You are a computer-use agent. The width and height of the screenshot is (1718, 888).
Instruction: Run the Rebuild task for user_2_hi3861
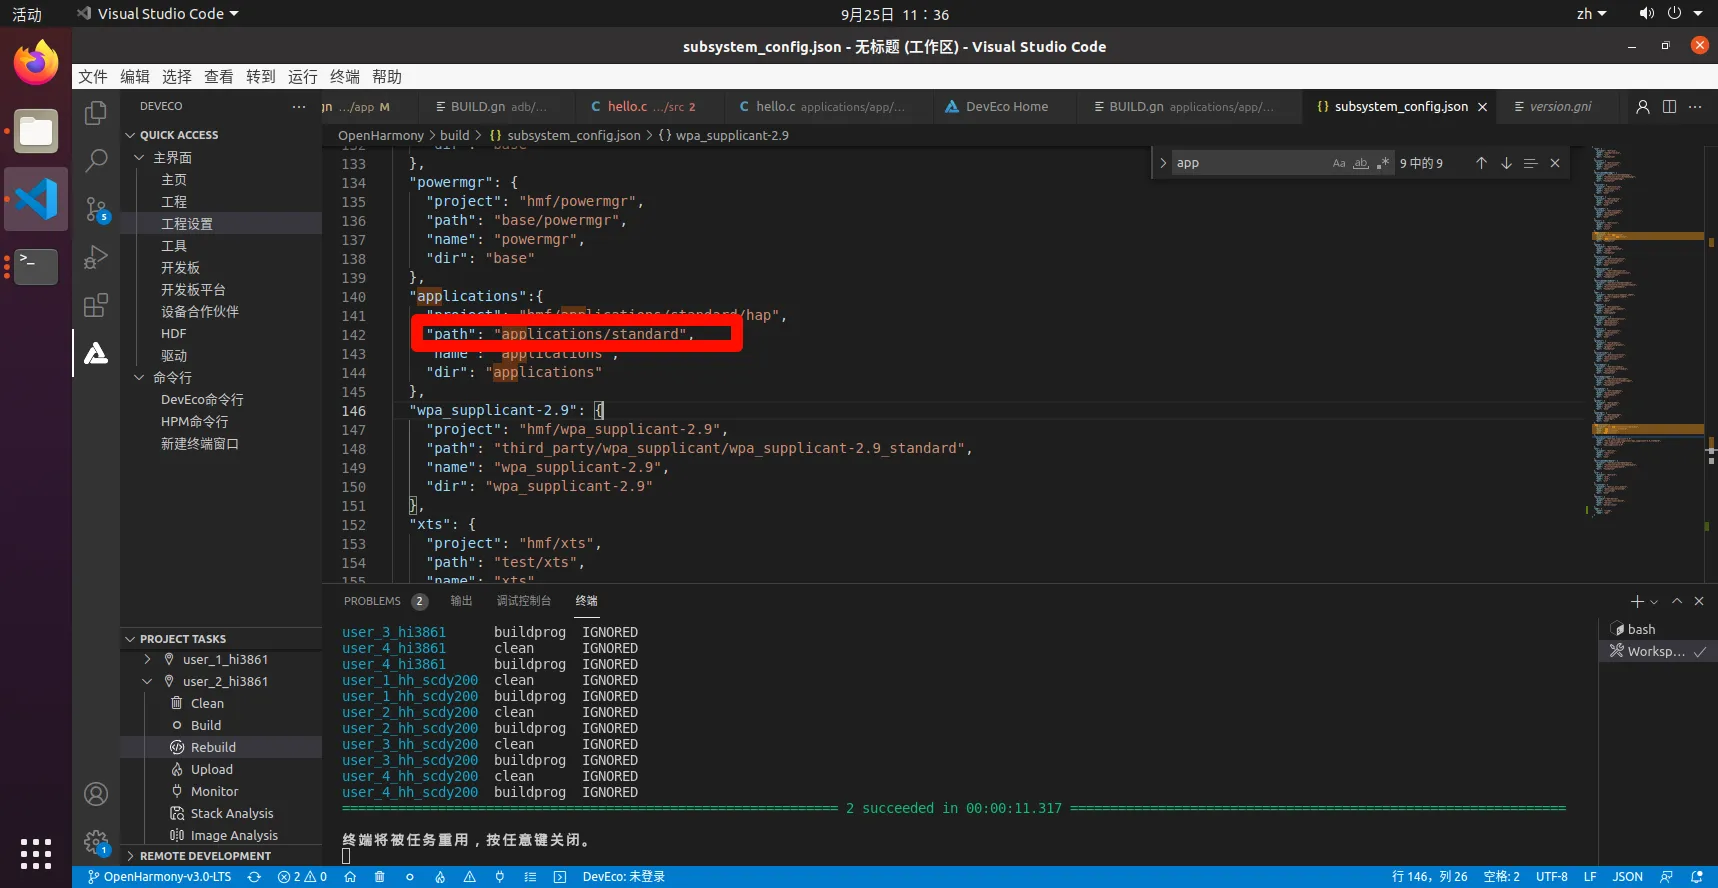coord(213,748)
